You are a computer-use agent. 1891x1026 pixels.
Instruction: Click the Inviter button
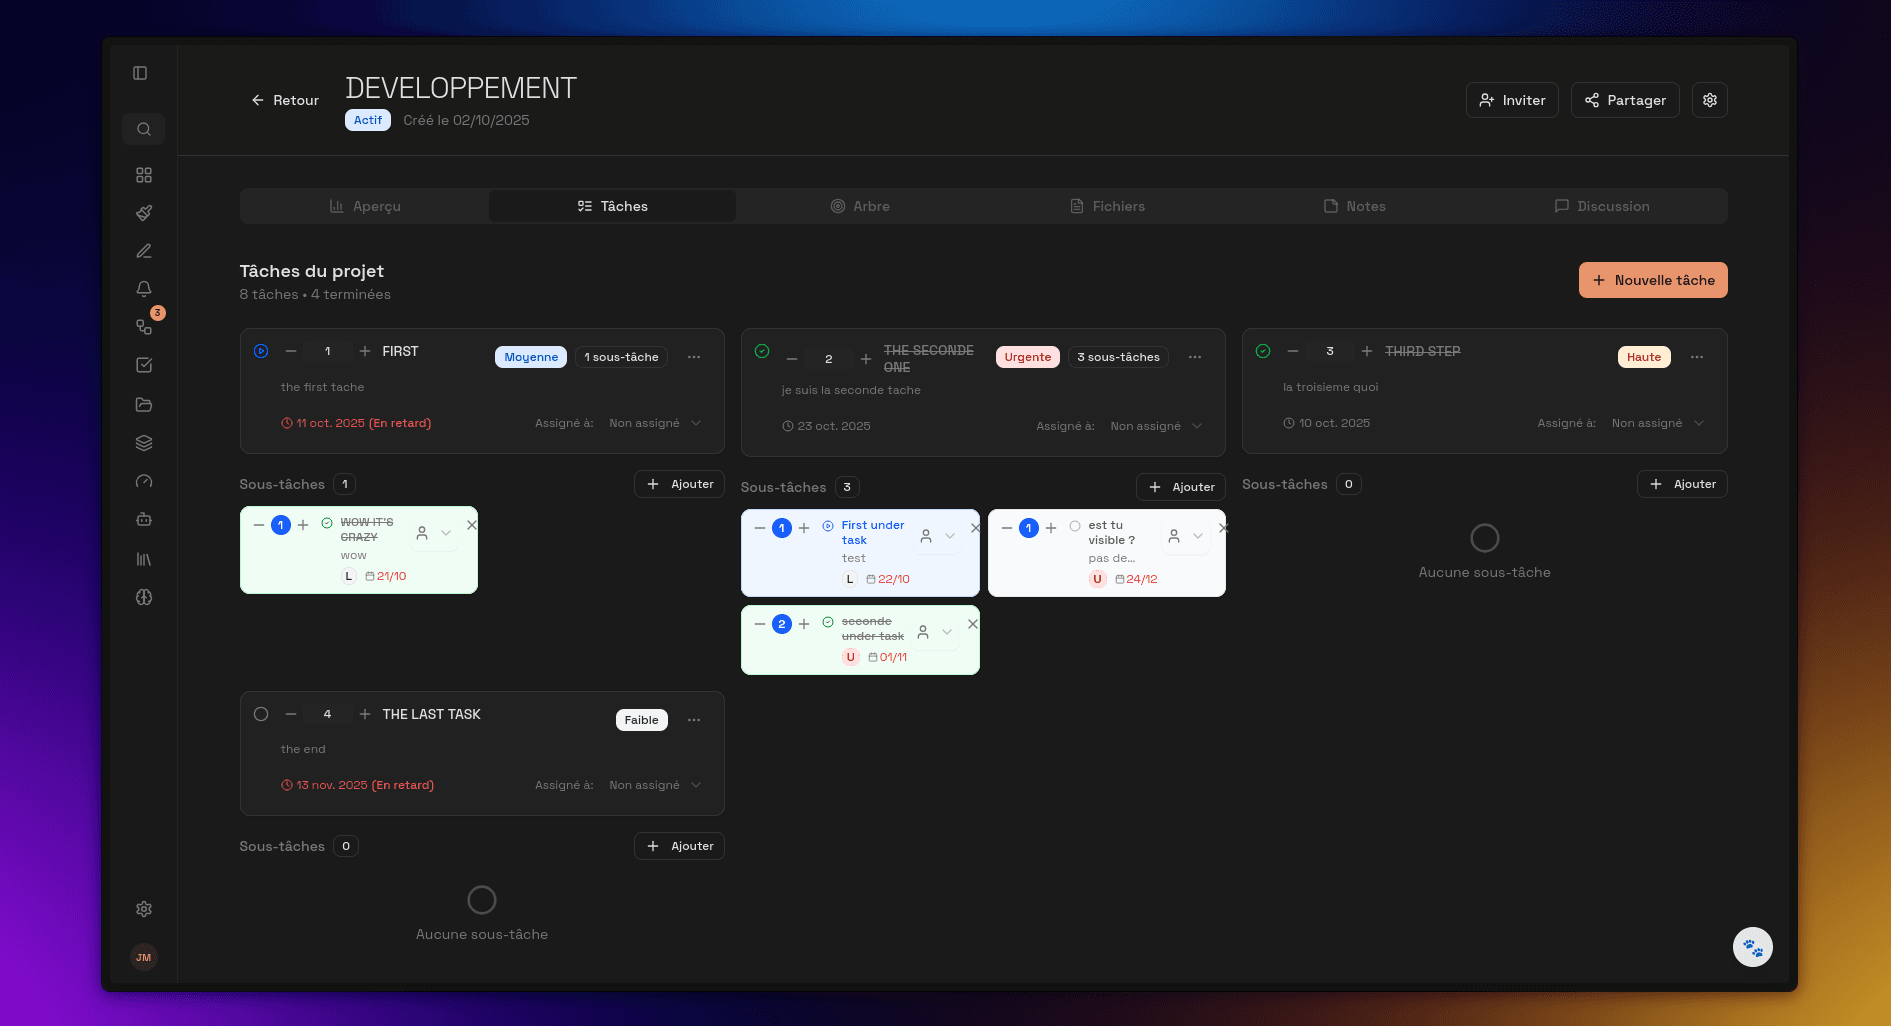coord(1512,100)
